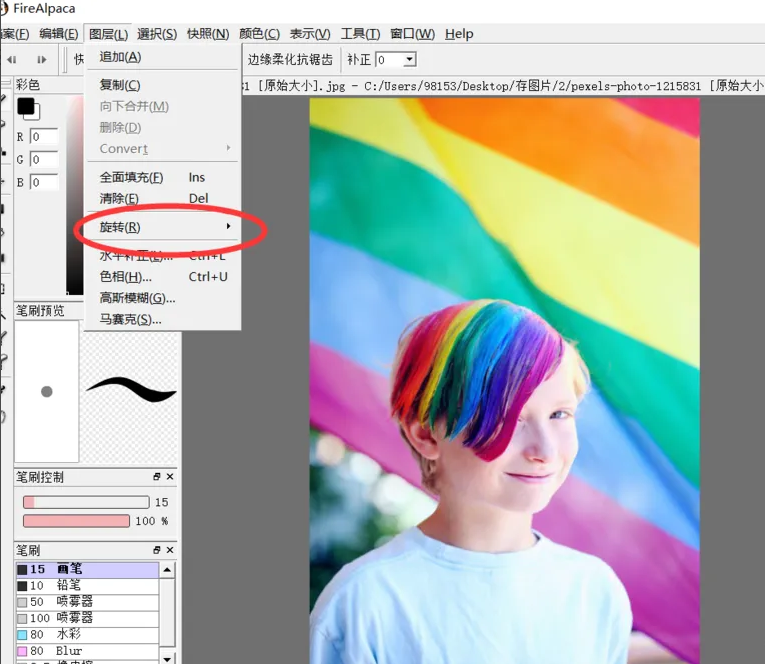
Task: Close the 笔刷 panel
Action: [170, 550]
